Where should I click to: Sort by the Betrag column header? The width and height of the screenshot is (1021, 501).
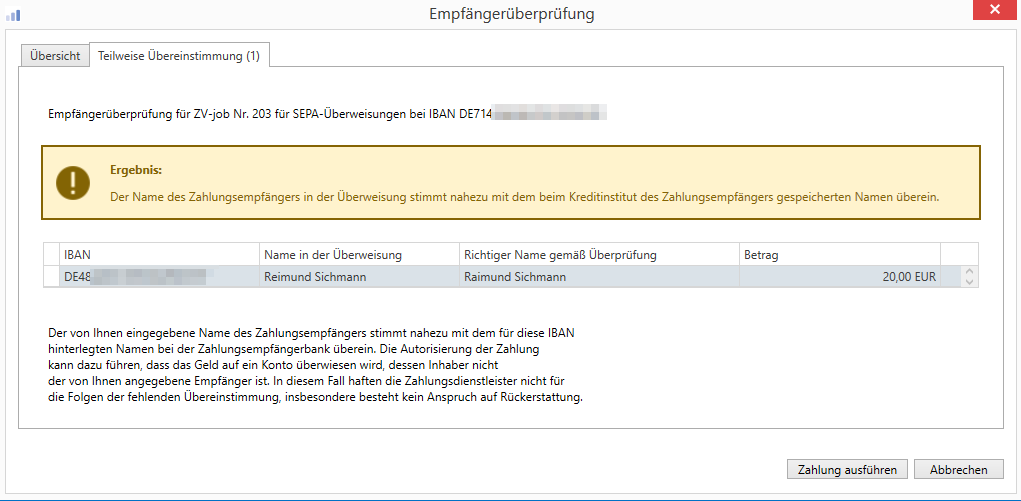tap(839, 255)
